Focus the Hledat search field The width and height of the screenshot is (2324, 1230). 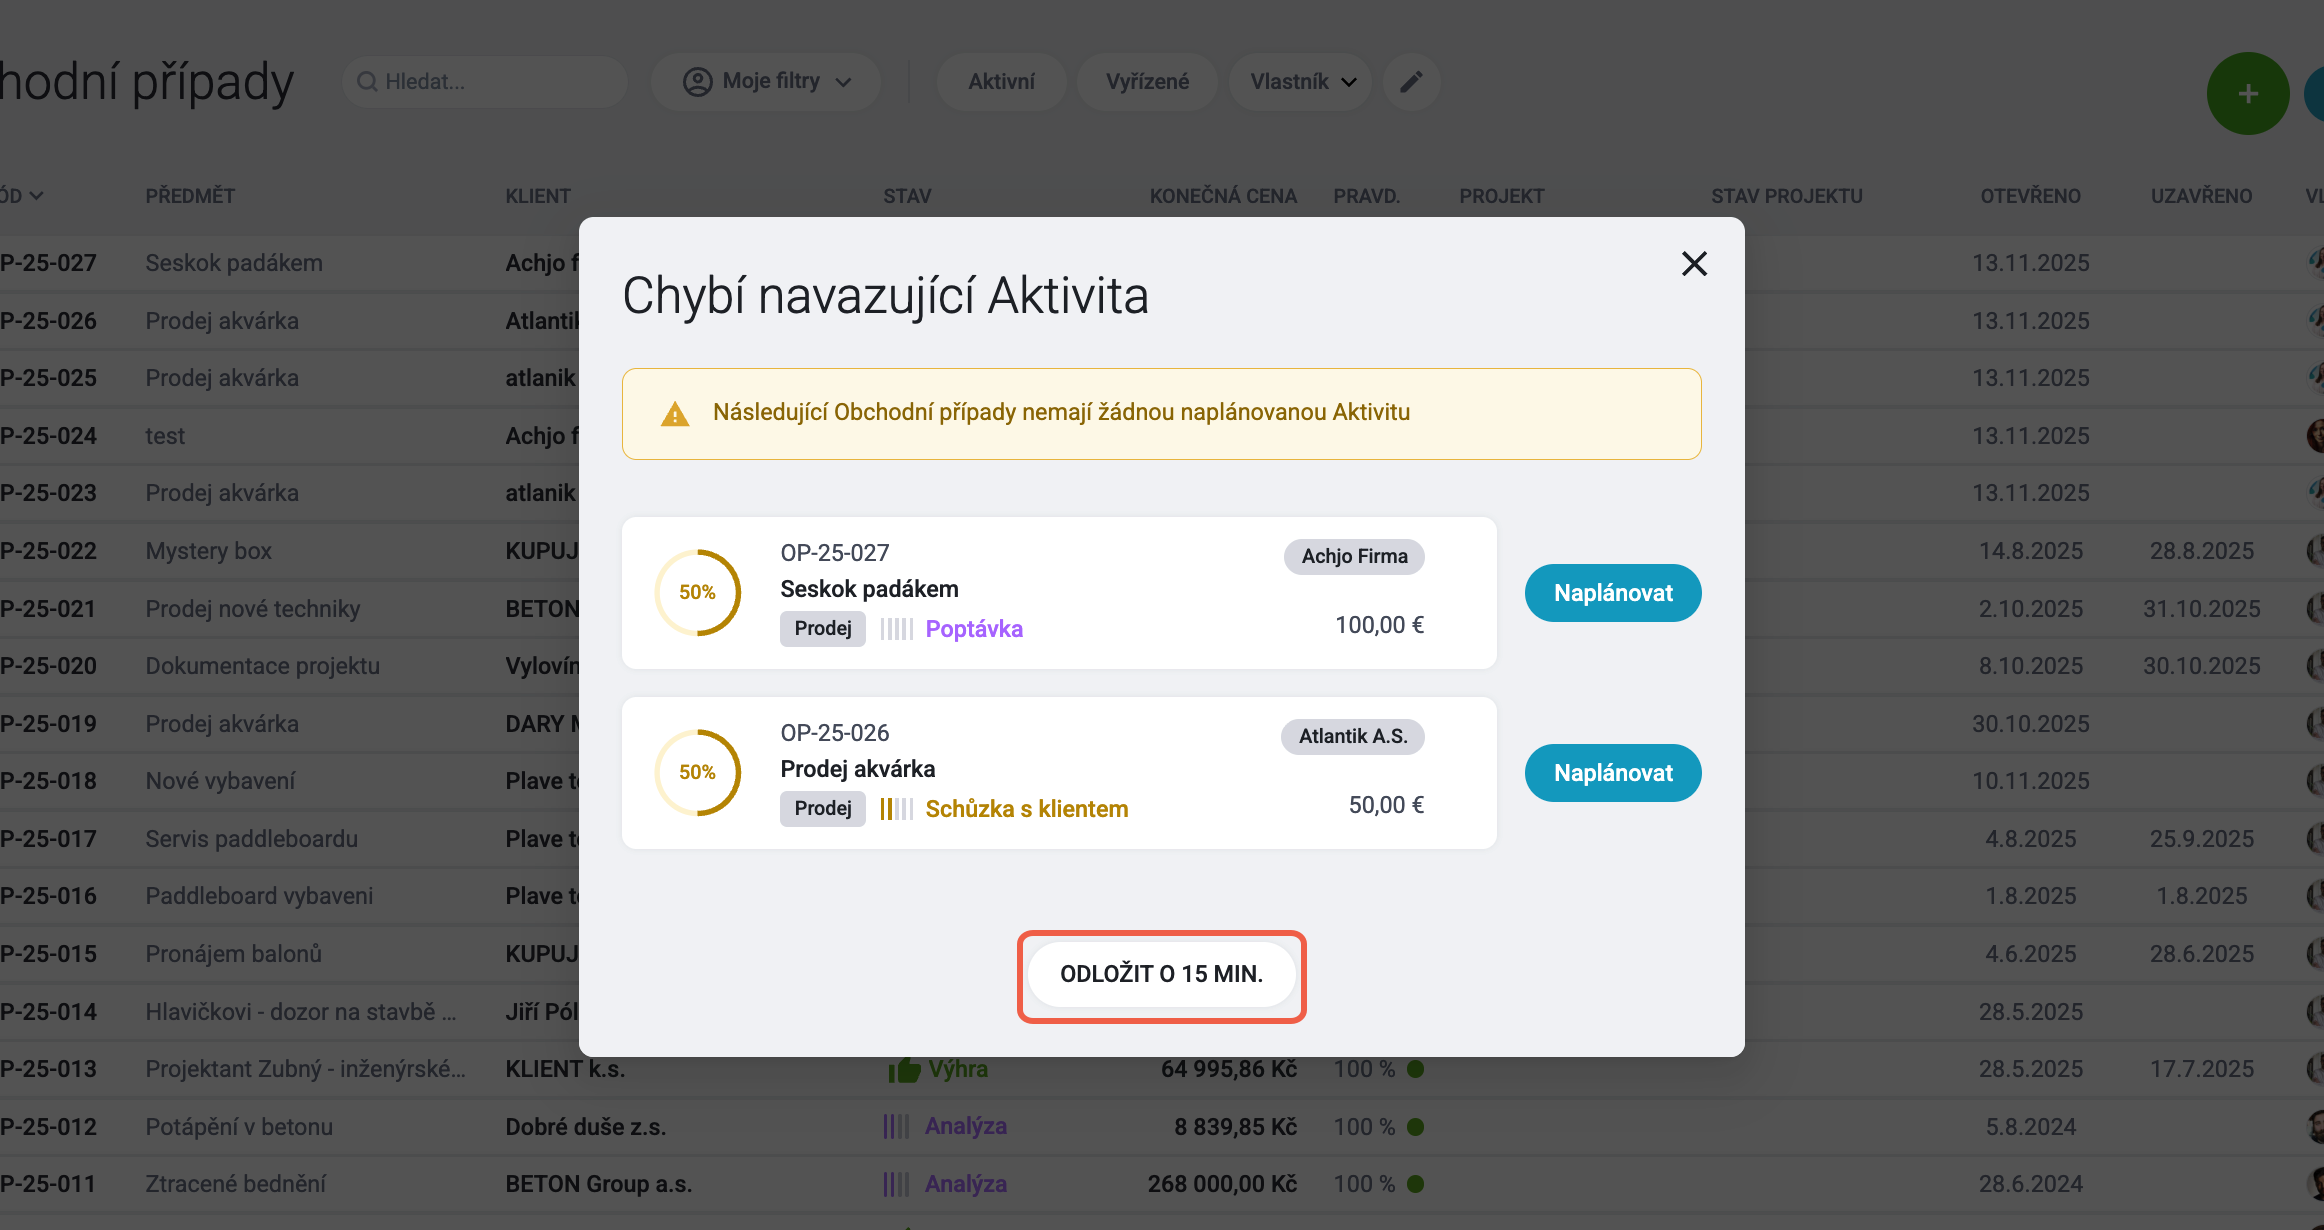(485, 82)
